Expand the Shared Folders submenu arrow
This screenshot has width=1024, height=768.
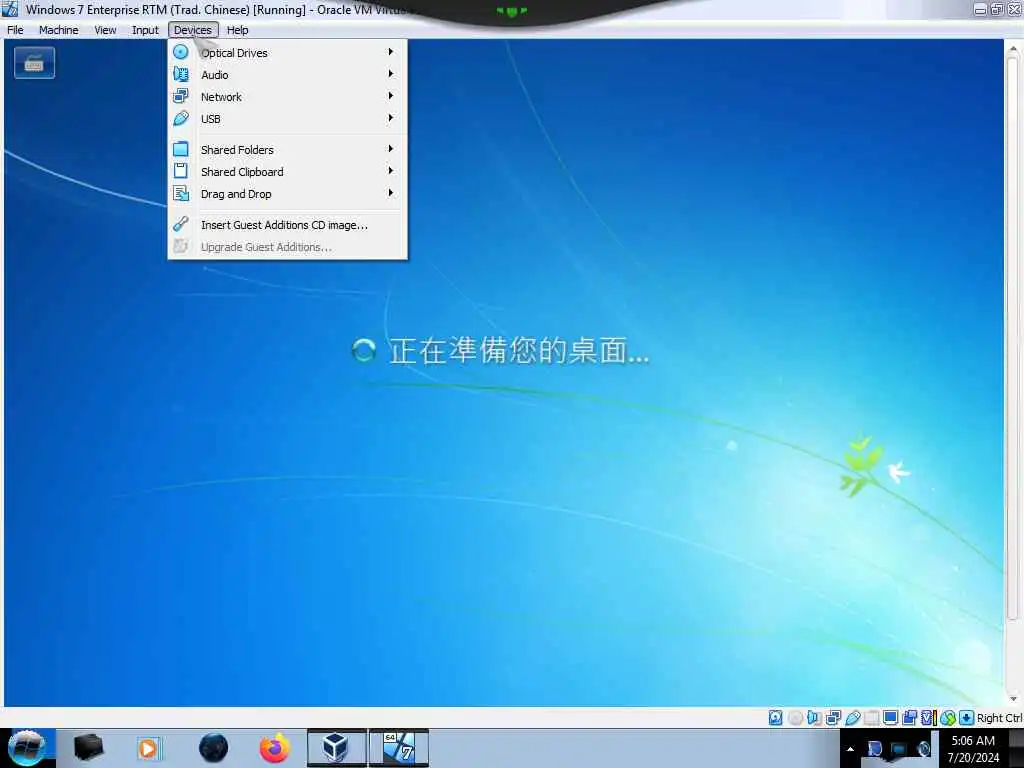pyautogui.click(x=391, y=149)
